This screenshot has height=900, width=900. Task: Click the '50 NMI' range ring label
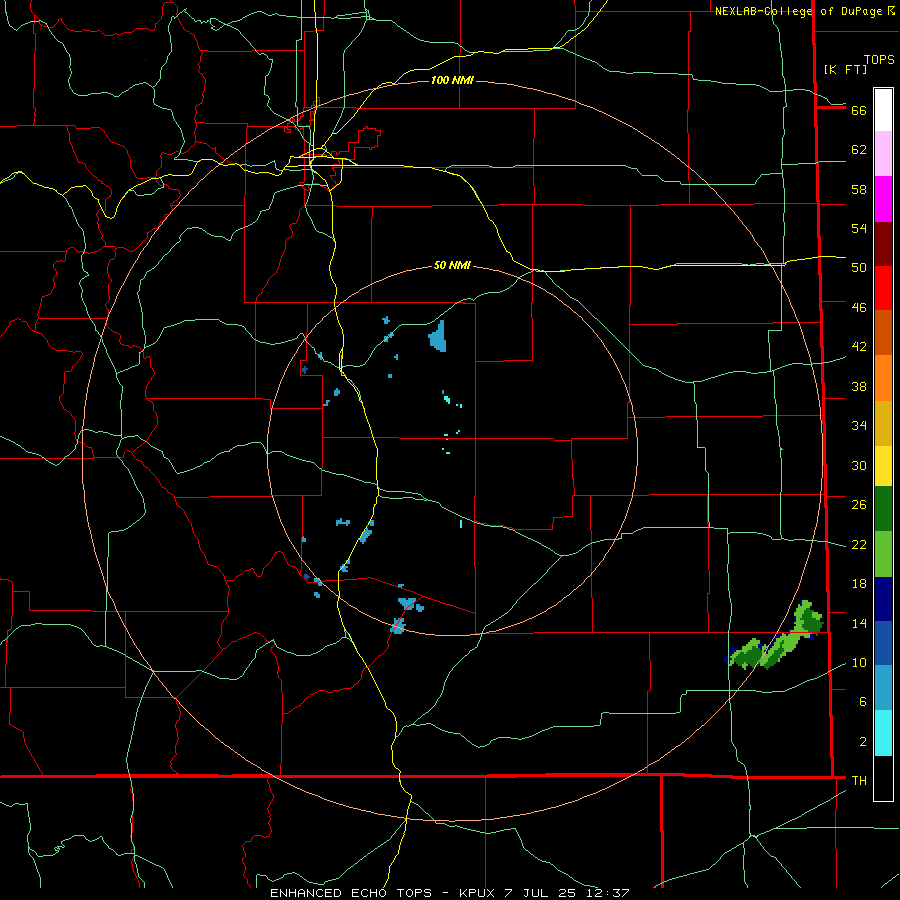[x=452, y=265]
